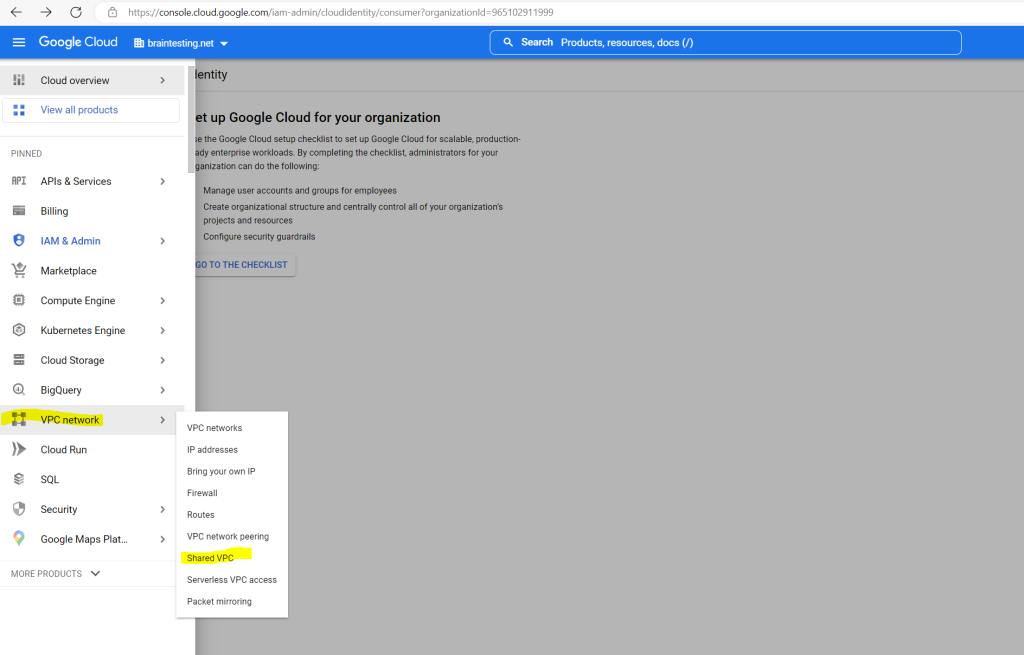
Task: Open Firewall in the VPC submenu
Action: click(x=202, y=492)
